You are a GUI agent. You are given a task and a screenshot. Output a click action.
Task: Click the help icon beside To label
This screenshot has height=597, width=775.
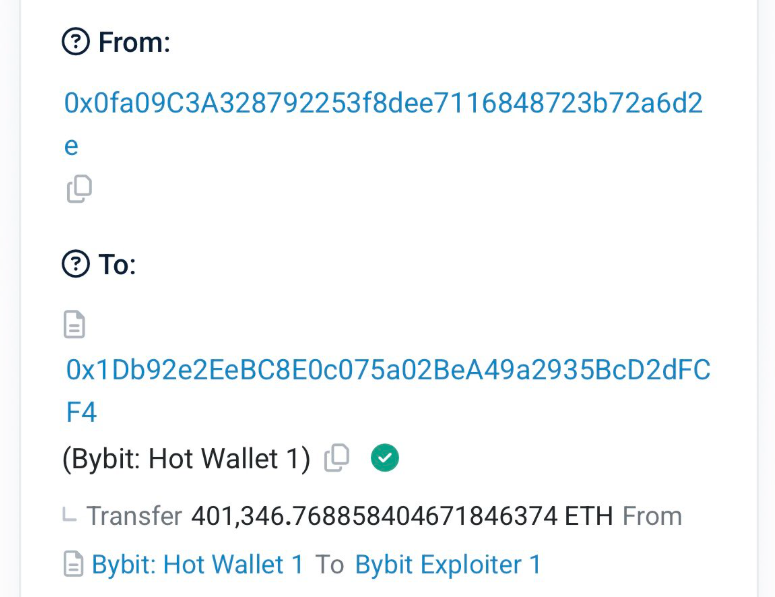75,264
